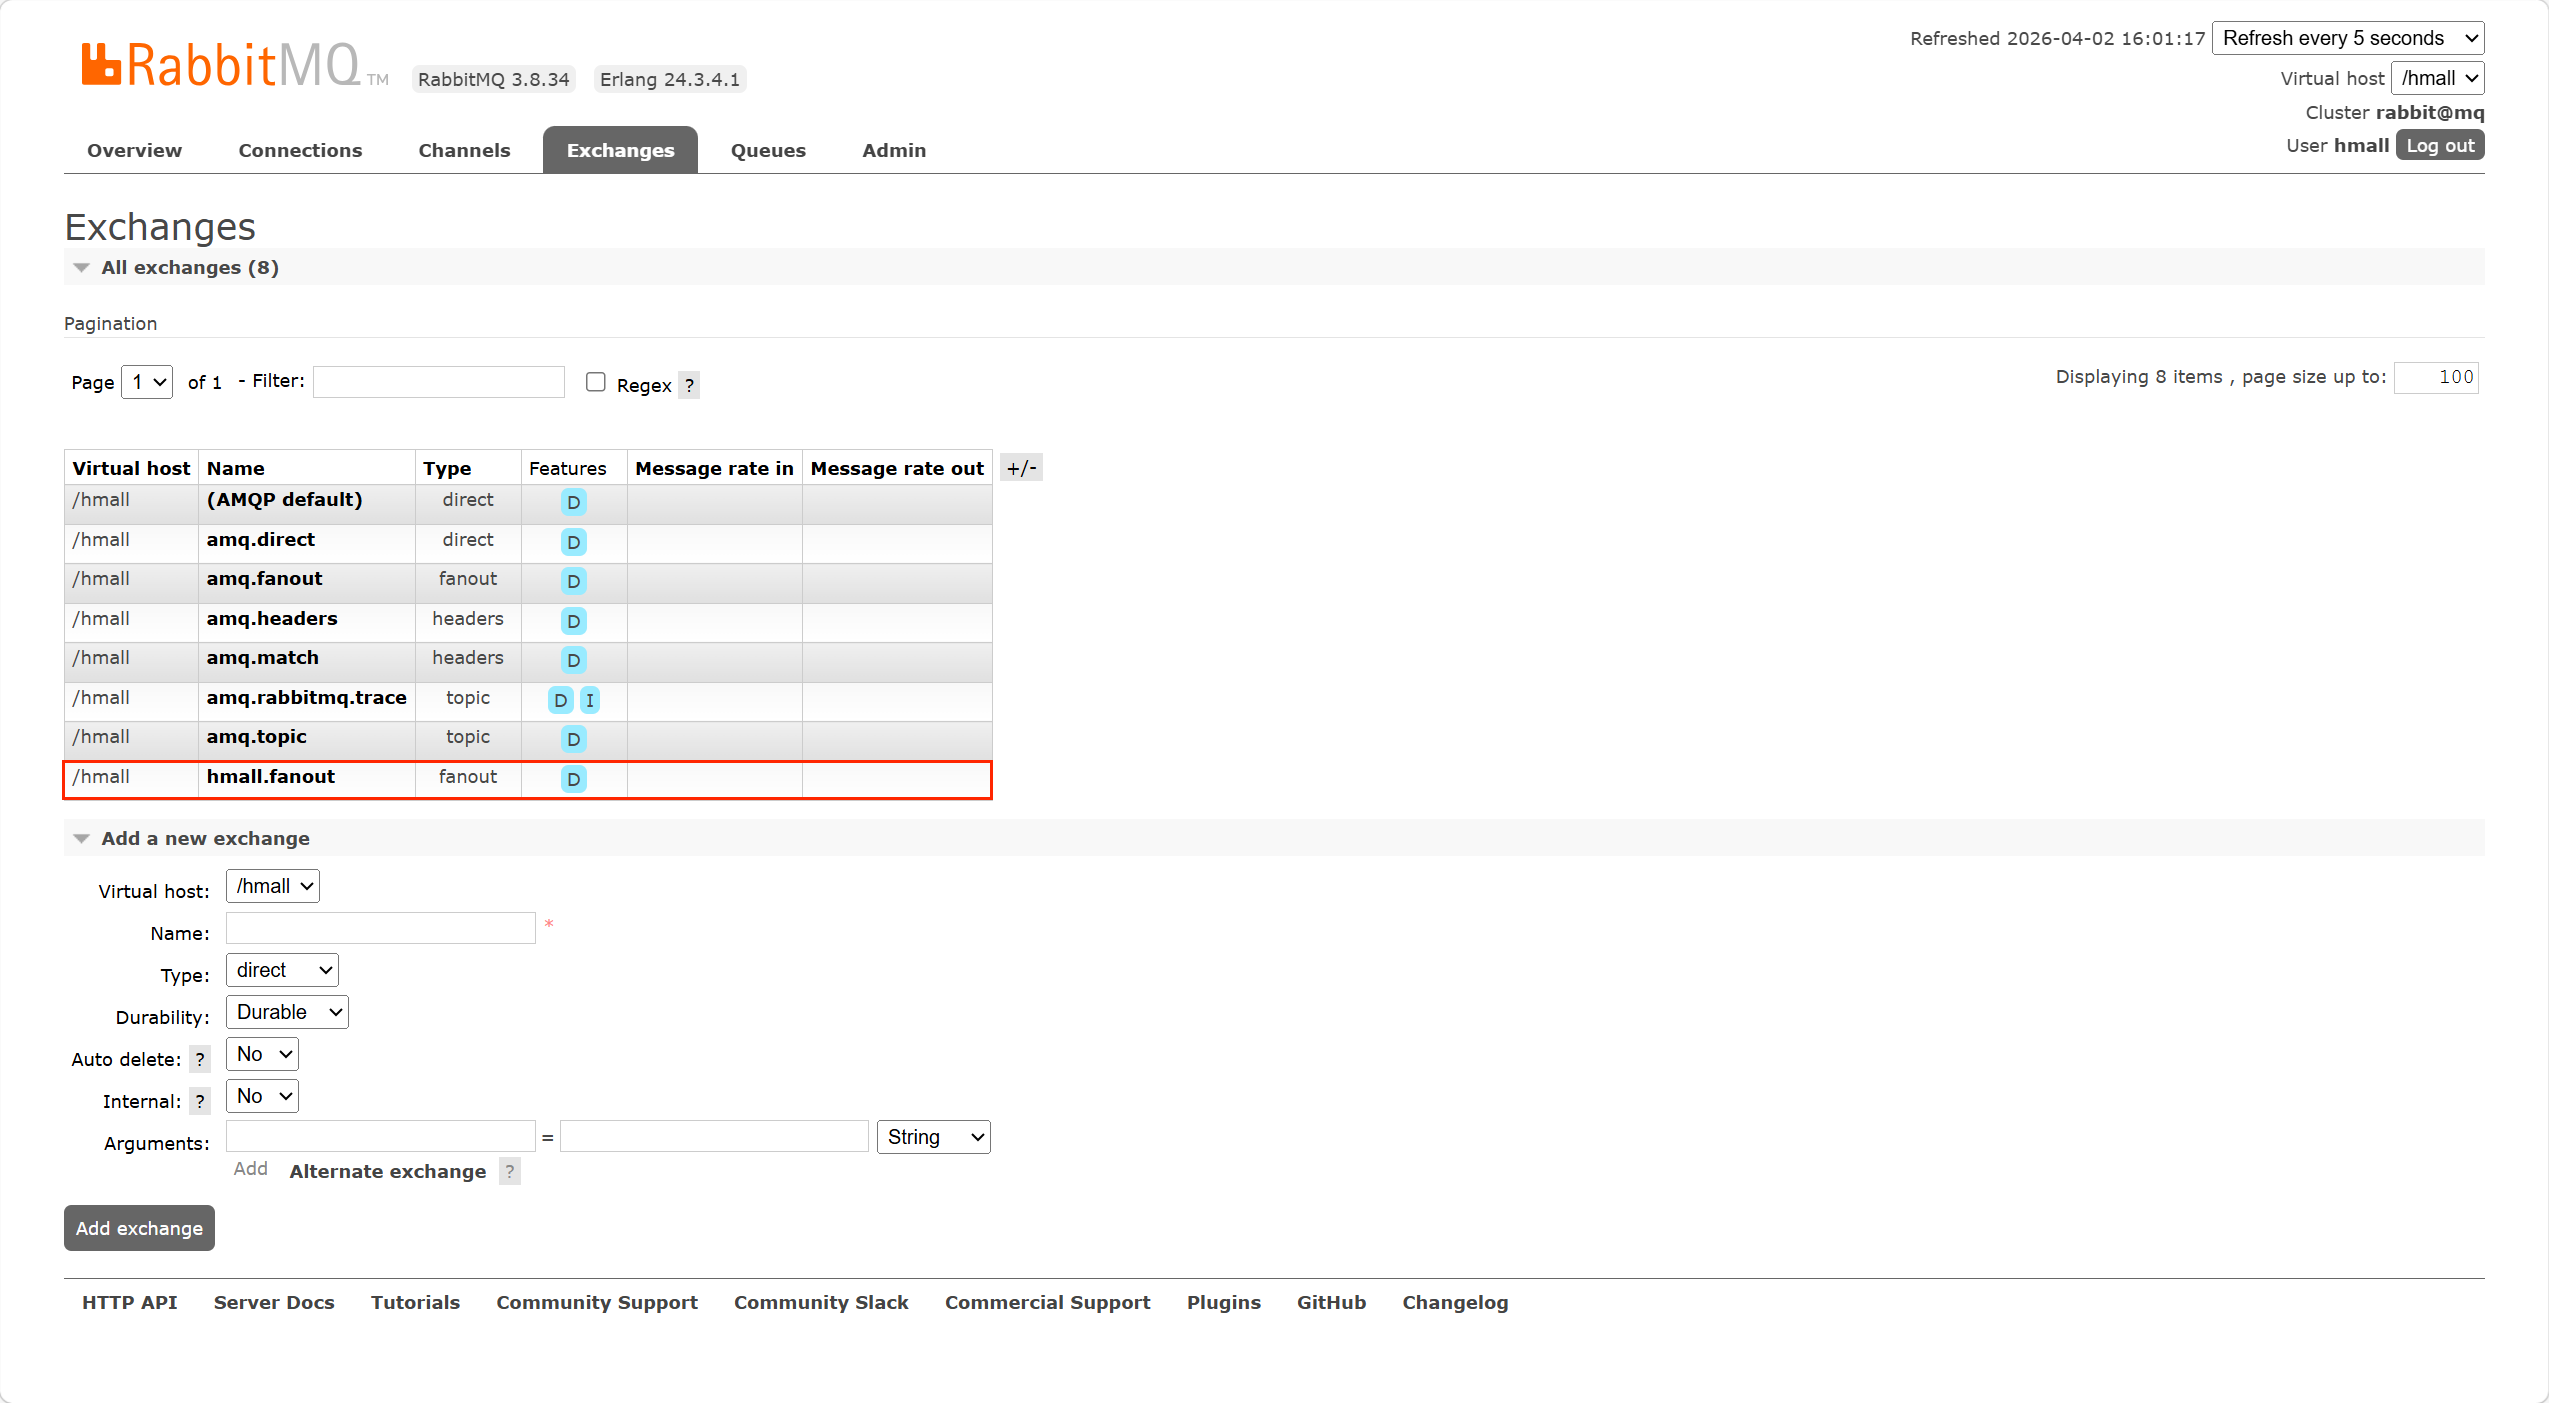Open the Overview tab
This screenshot has height=1403, width=2549.
134,150
